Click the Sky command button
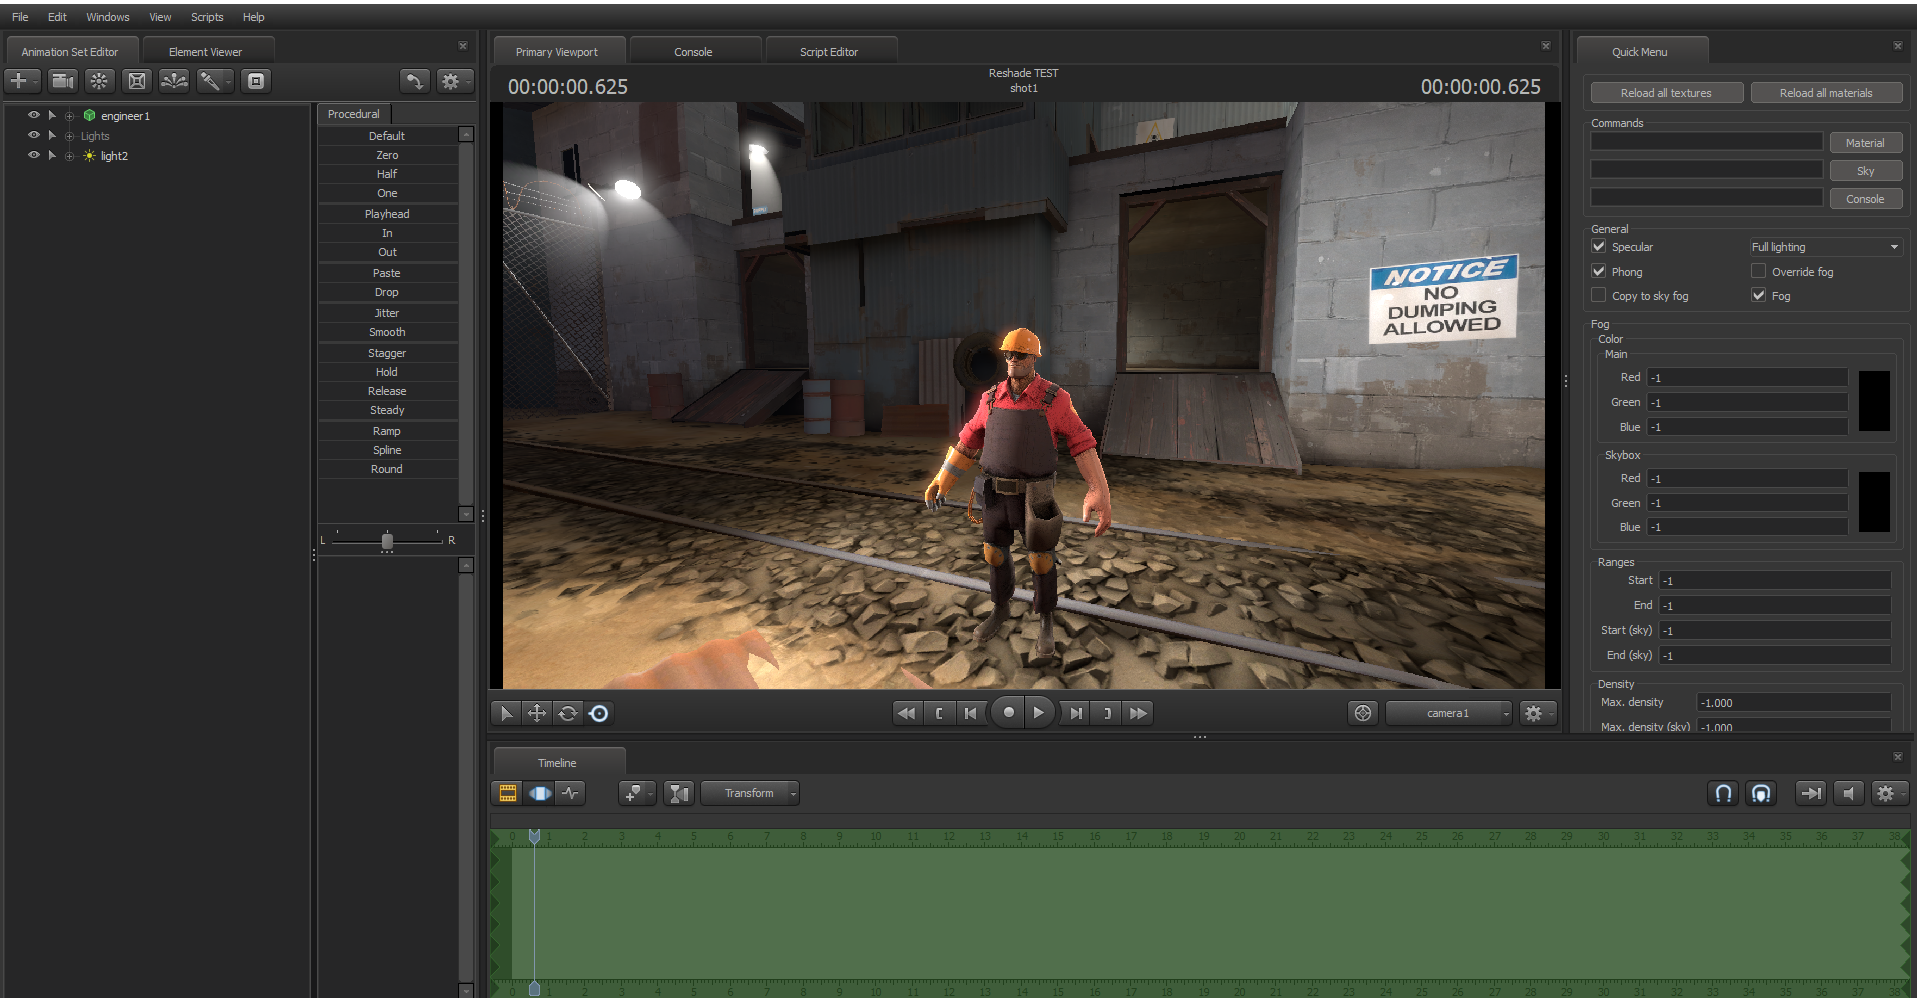Screen dimensions: 1917x998 click(1865, 171)
